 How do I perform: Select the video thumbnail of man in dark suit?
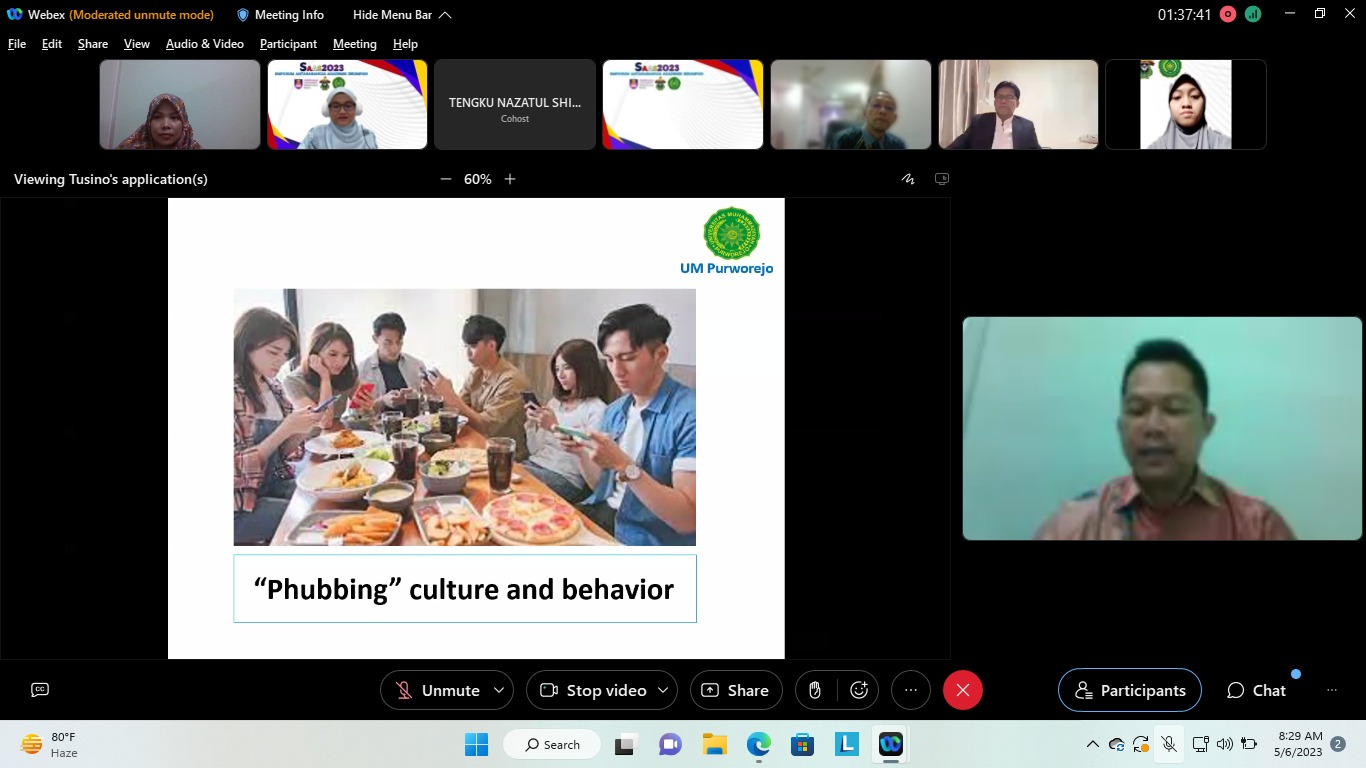1018,104
